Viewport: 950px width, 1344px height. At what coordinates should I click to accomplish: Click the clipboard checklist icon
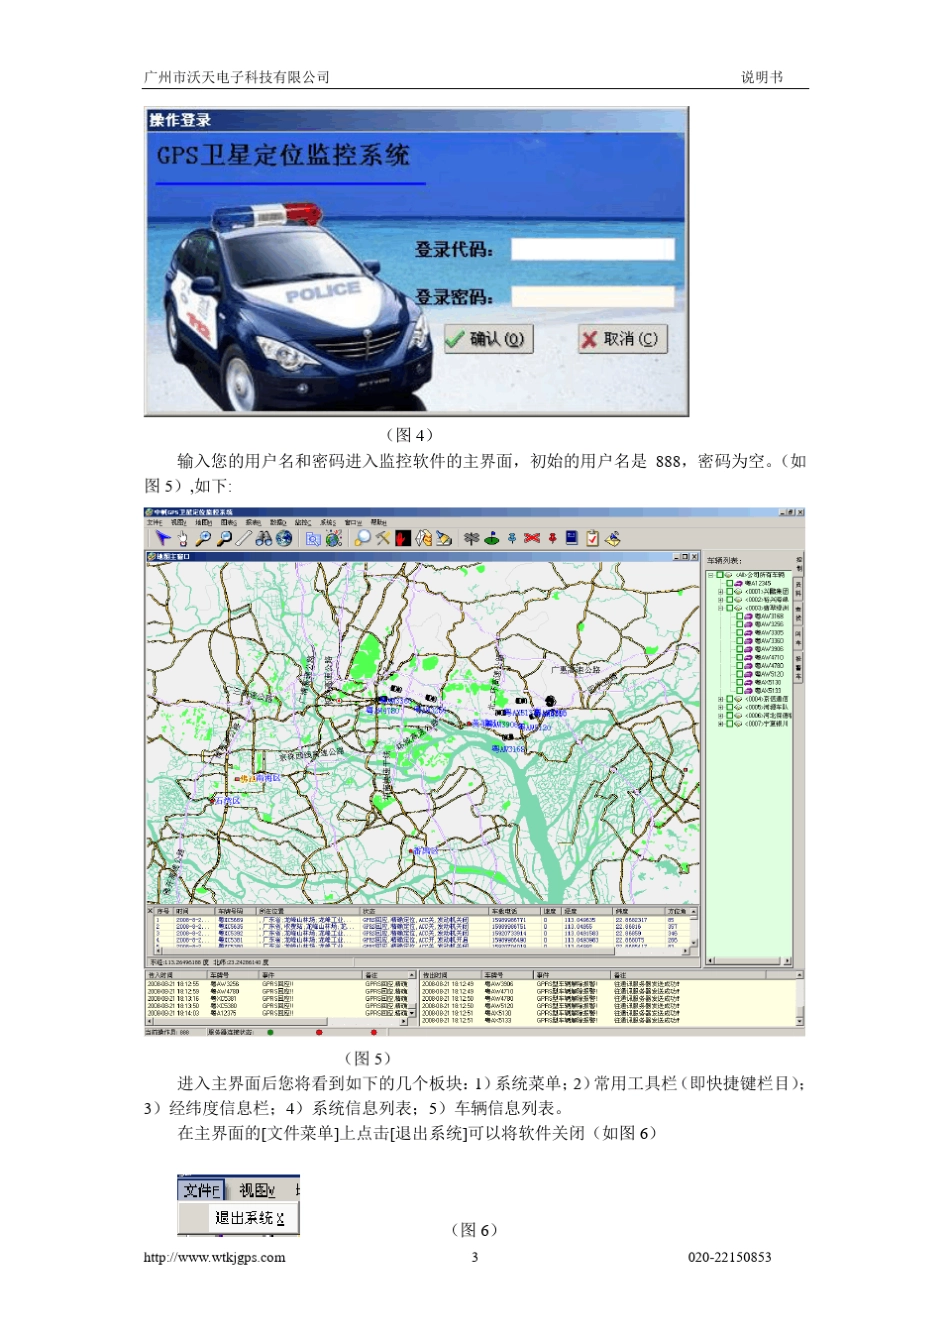592,538
